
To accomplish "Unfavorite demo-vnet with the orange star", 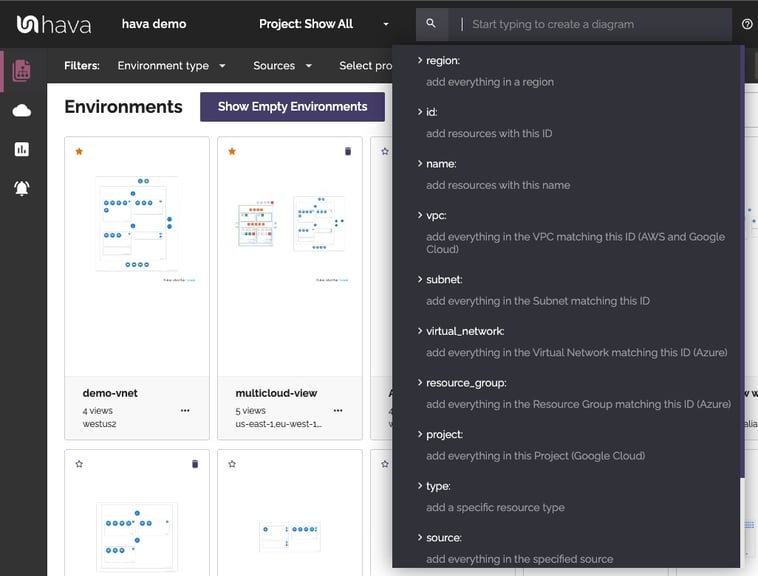I will pos(79,151).
